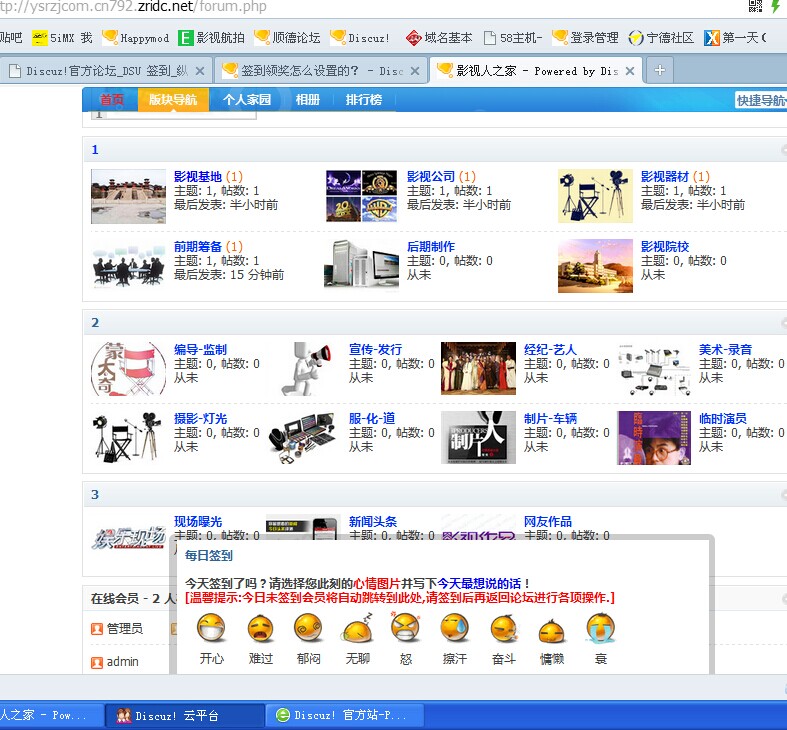Collapse forum category 2 section

click(x=784, y=322)
